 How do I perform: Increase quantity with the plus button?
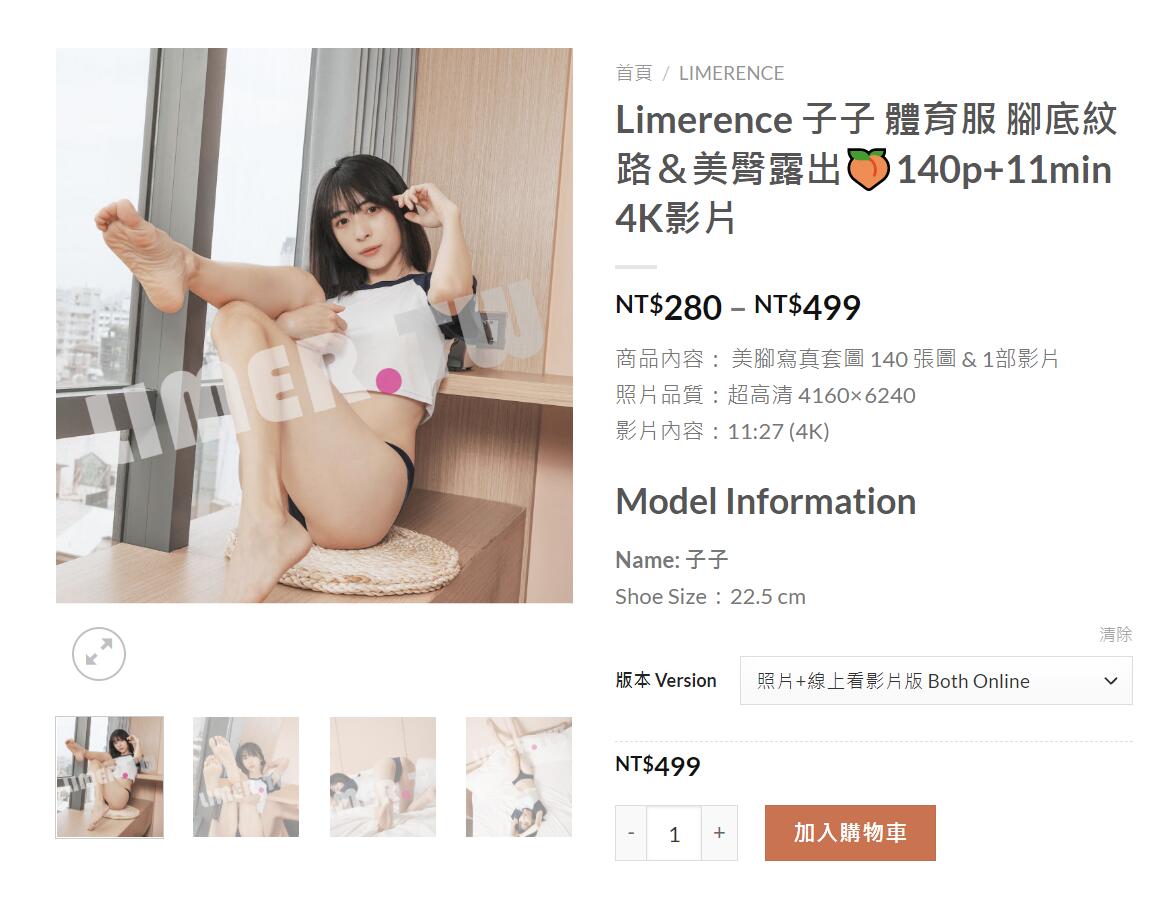point(719,833)
